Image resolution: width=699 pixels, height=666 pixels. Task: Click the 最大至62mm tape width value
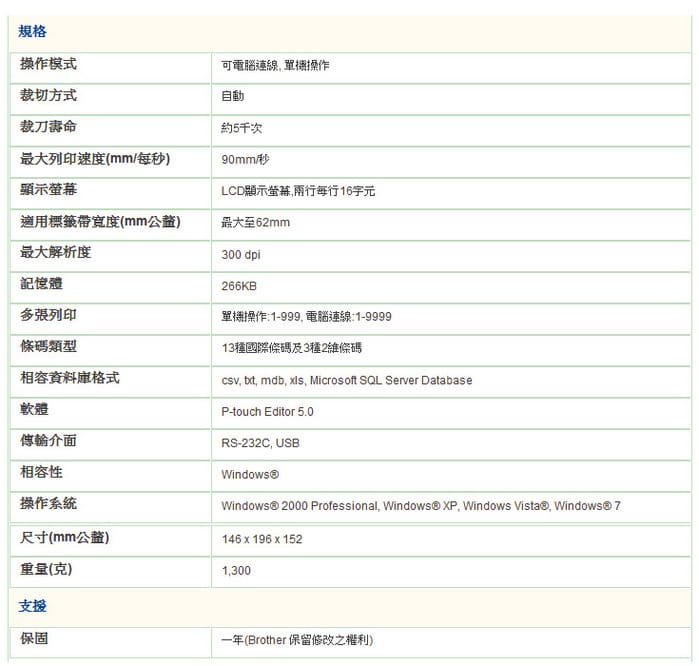click(255, 223)
